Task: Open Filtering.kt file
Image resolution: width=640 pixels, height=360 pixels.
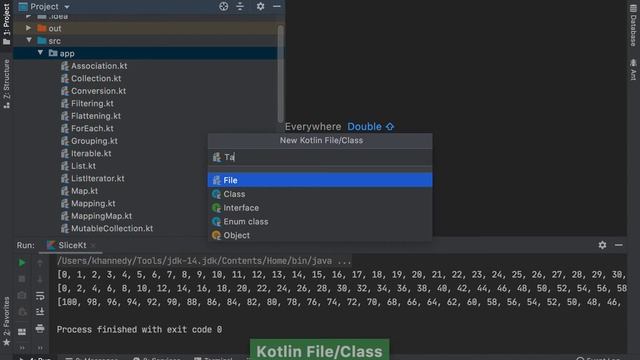Action: tap(92, 104)
